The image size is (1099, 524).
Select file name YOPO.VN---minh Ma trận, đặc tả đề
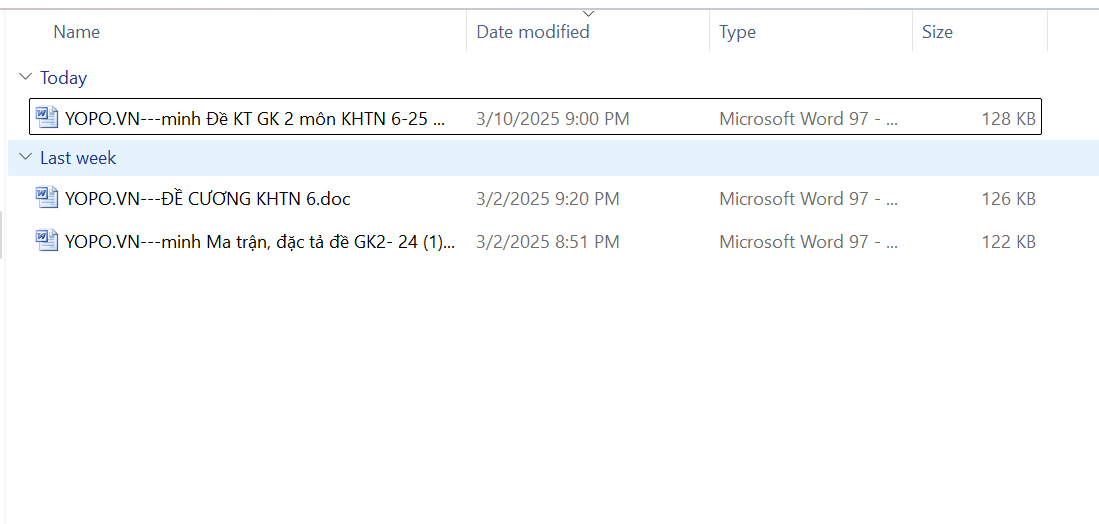pyautogui.click(x=260, y=242)
